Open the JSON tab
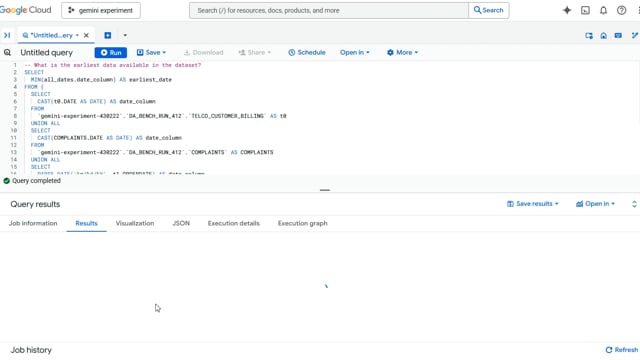The height and width of the screenshot is (360, 640). pyautogui.click(x=181, y=223)
